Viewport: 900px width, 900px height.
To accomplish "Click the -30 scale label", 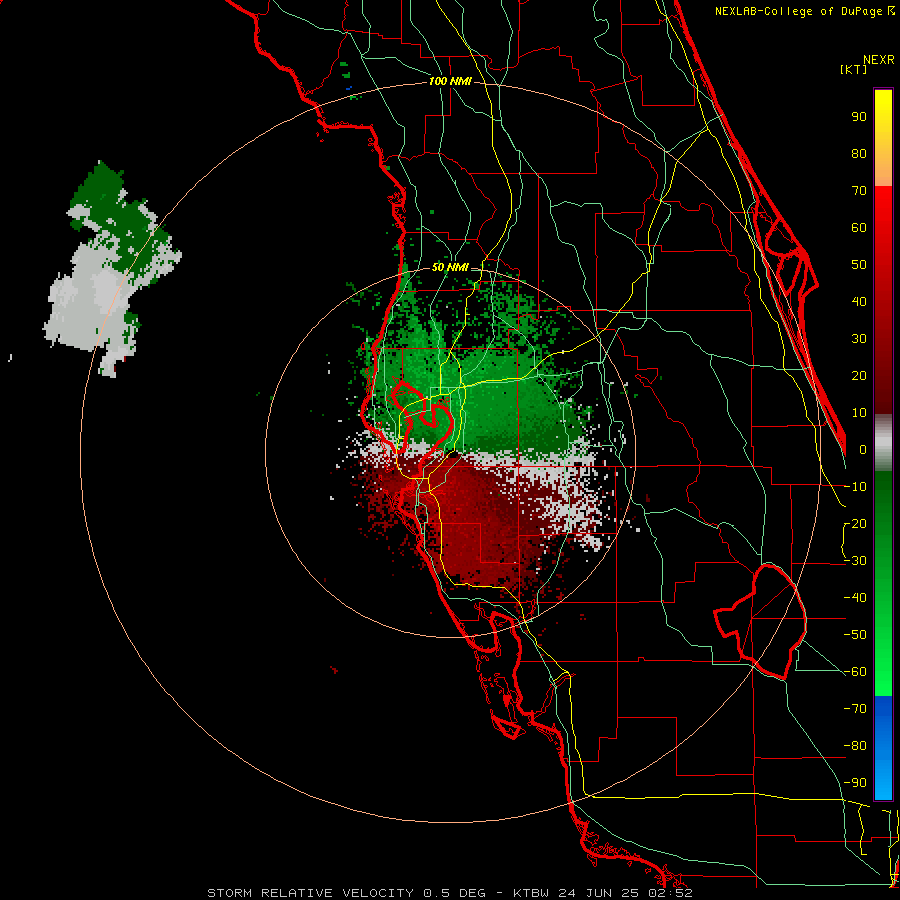I will pos(855,561).
